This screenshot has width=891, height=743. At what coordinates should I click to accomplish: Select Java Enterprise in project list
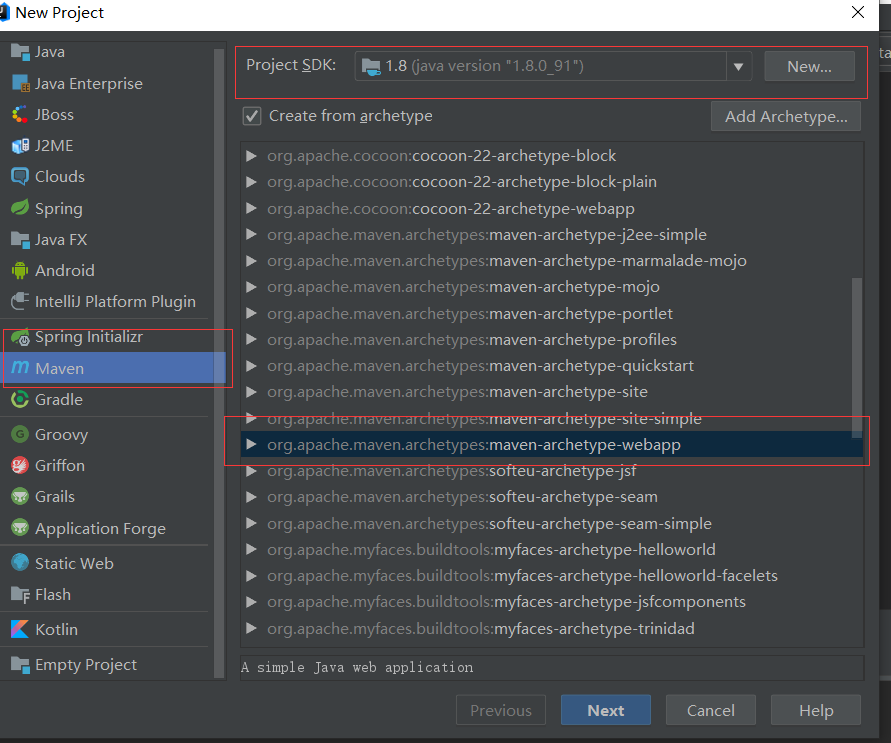tap(88, 84)
